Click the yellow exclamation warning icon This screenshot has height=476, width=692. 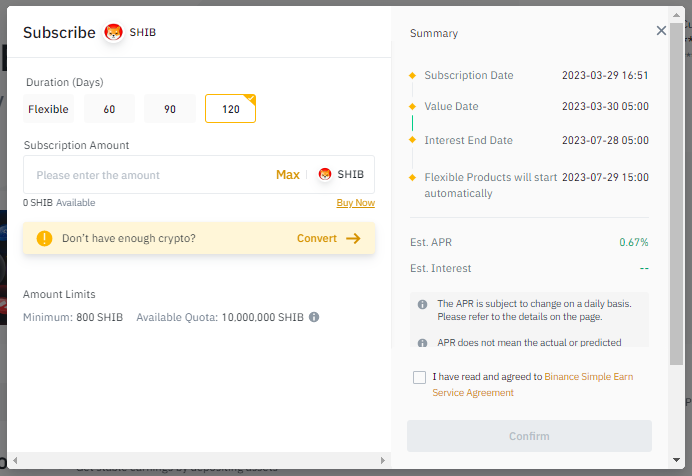(44, 238)
